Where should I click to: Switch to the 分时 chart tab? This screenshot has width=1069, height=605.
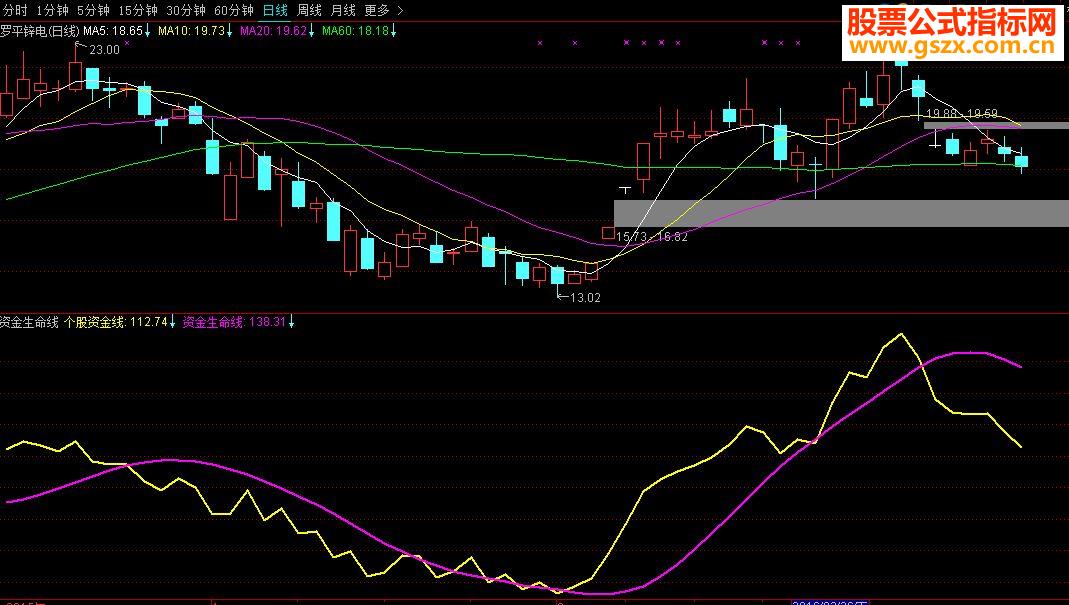coord(15,10)
